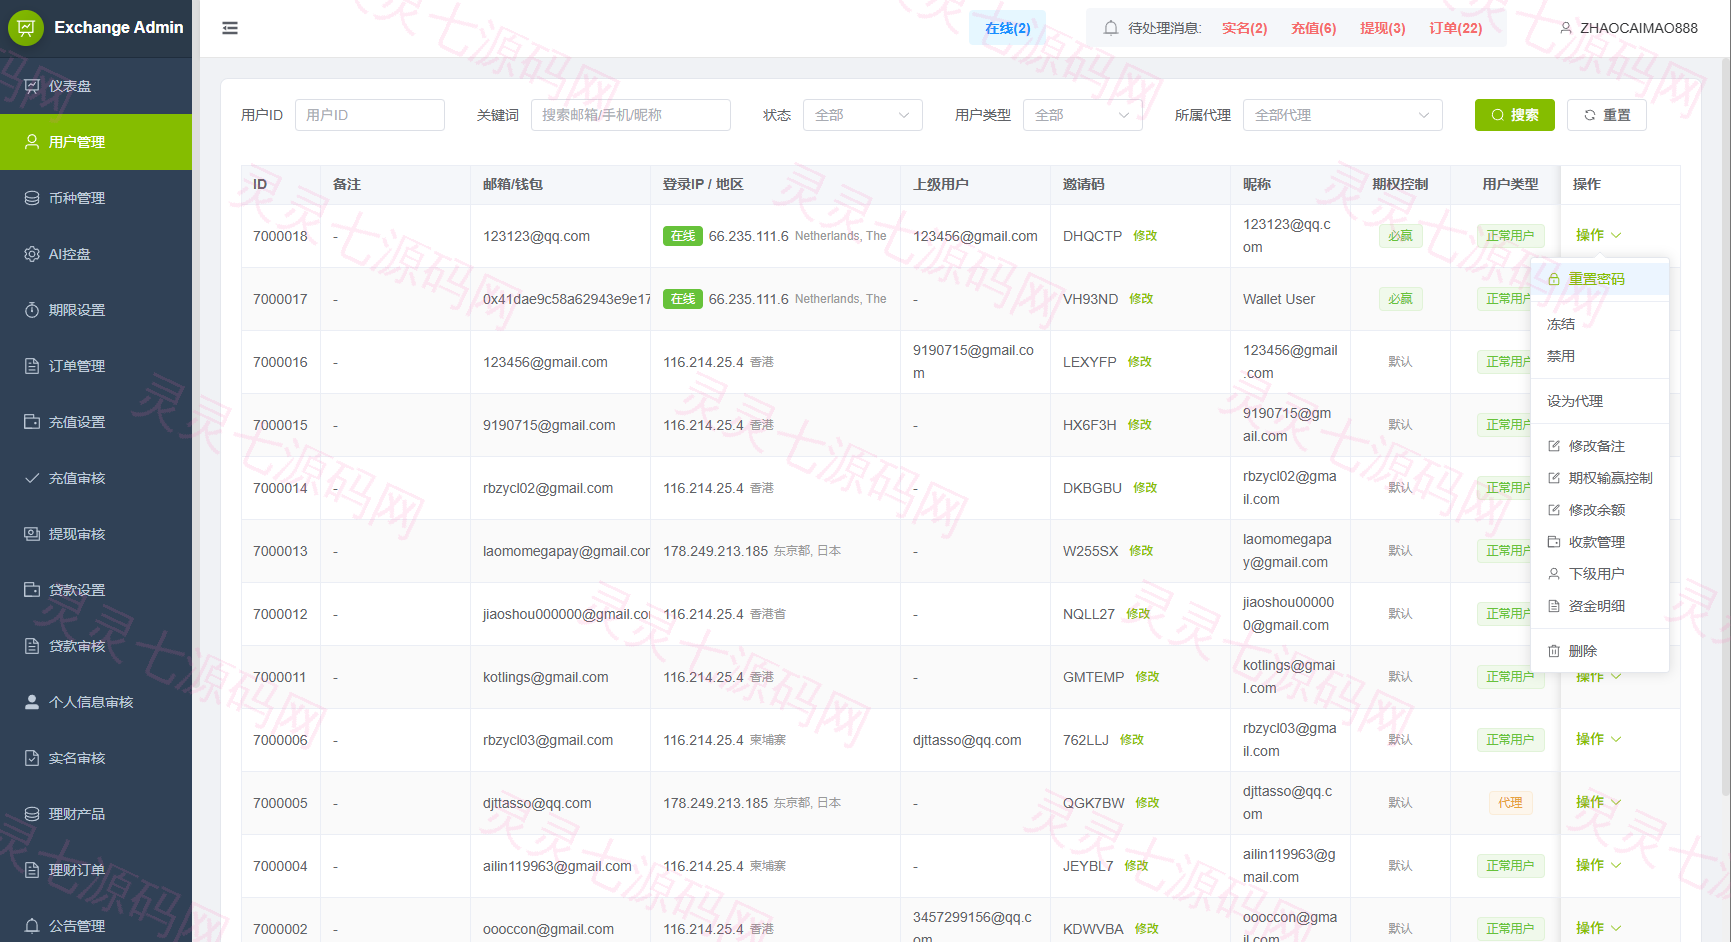The image size is (1731, 942).
Task: Click the 必赢 tag for user 7000017
Action: (x=1400, y=299)
